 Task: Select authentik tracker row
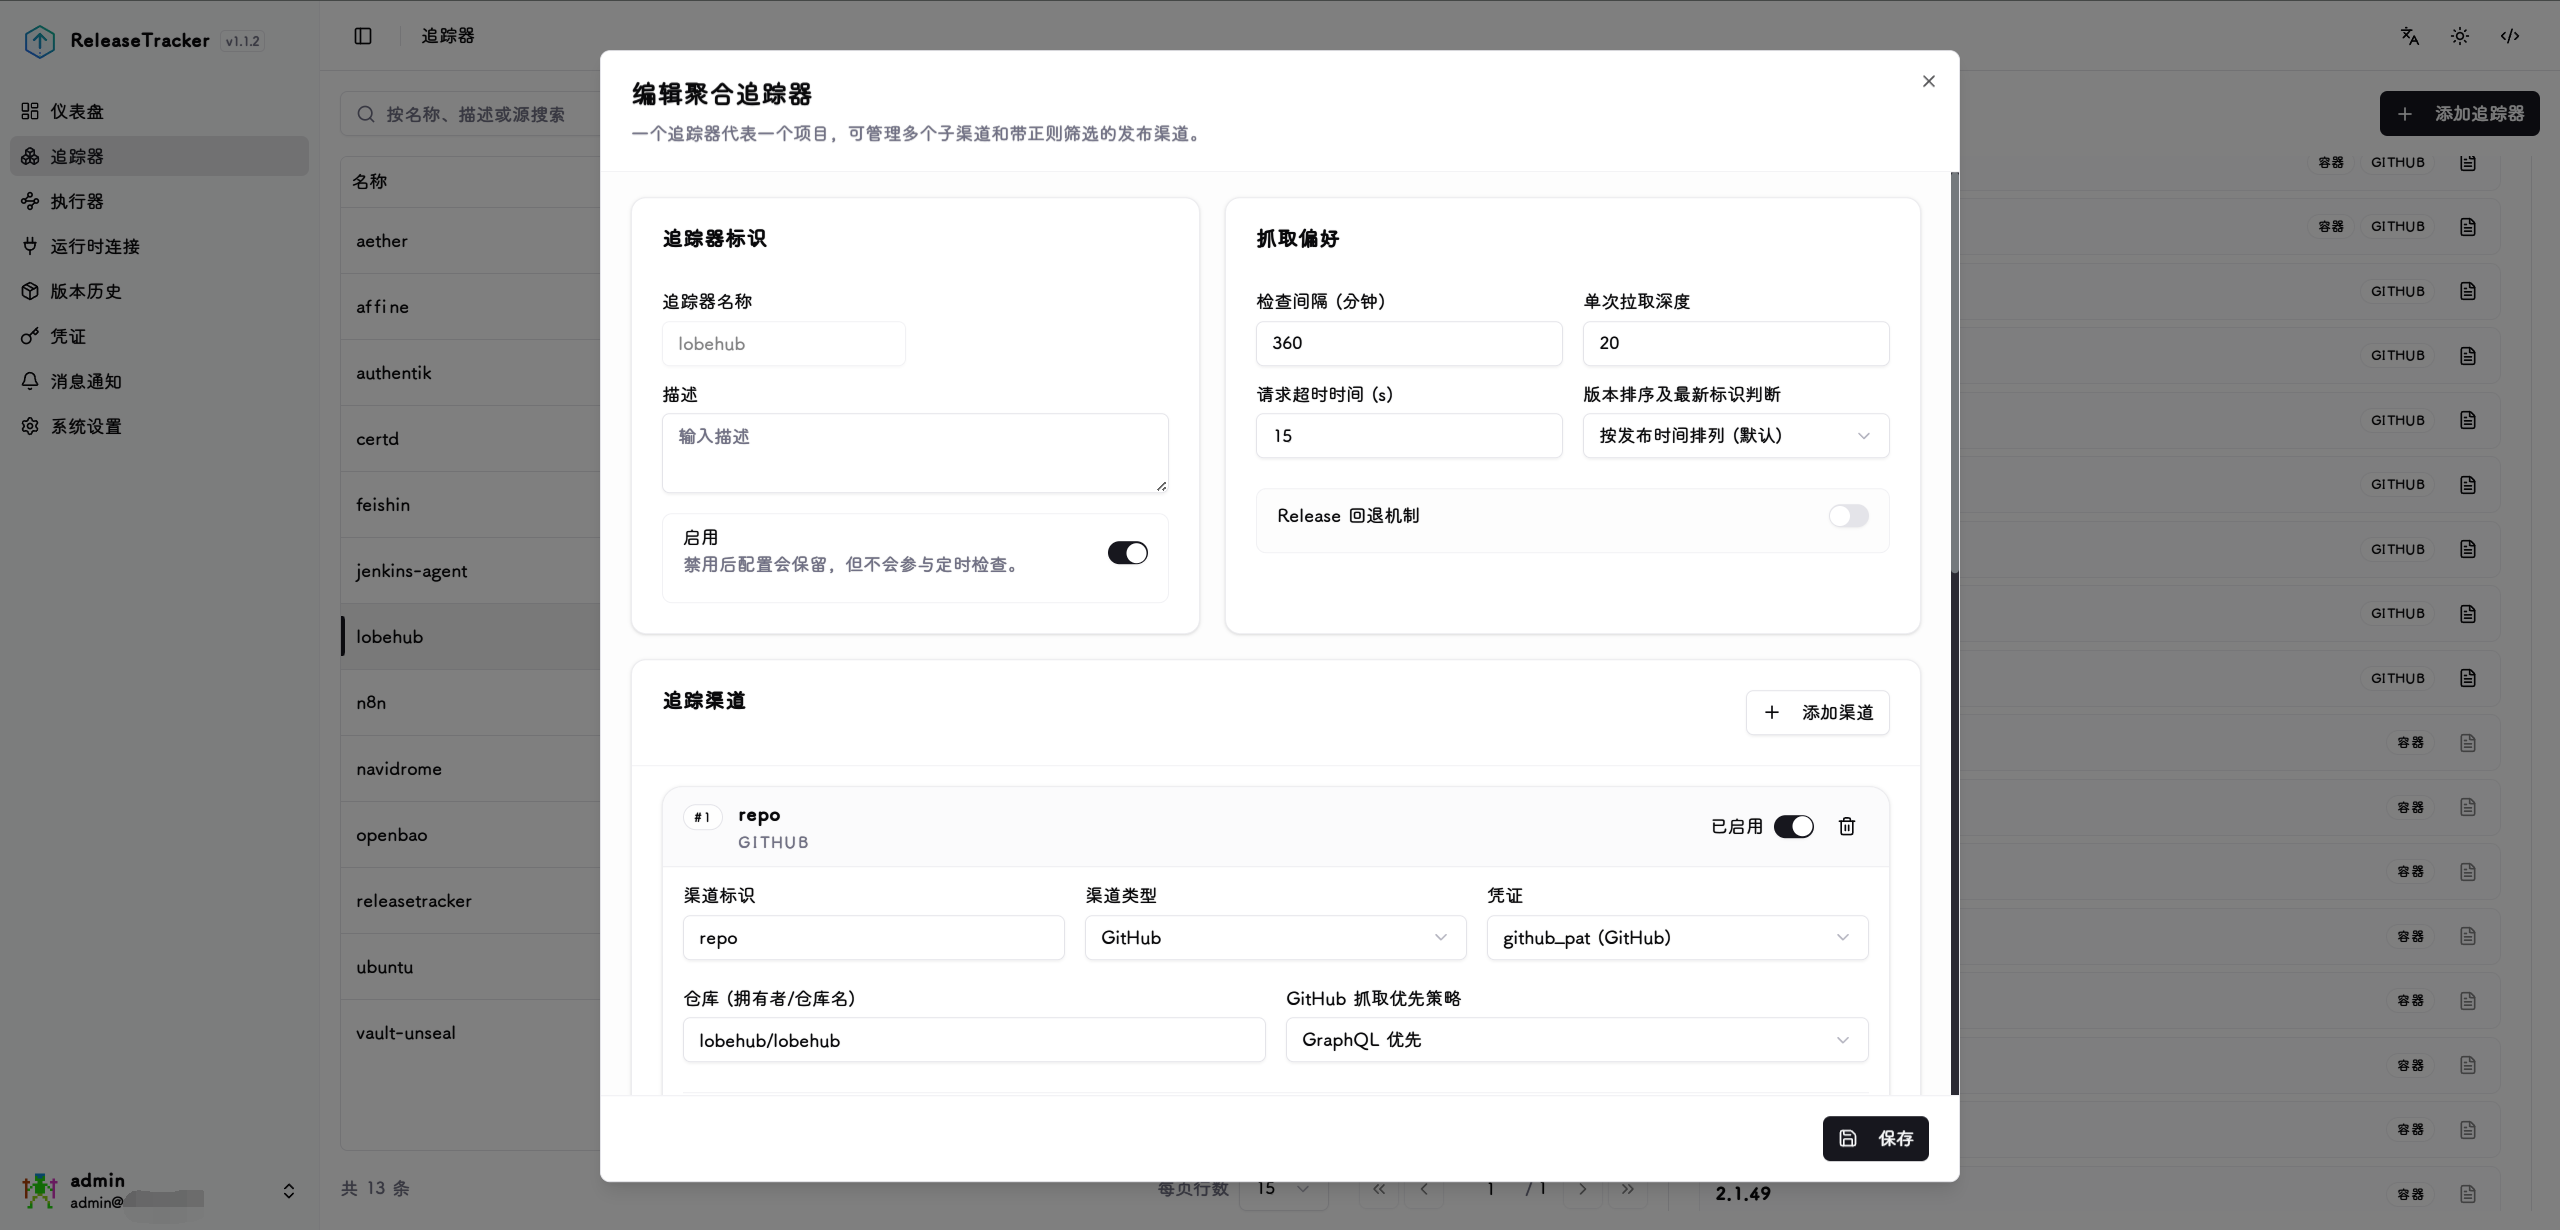471,373
